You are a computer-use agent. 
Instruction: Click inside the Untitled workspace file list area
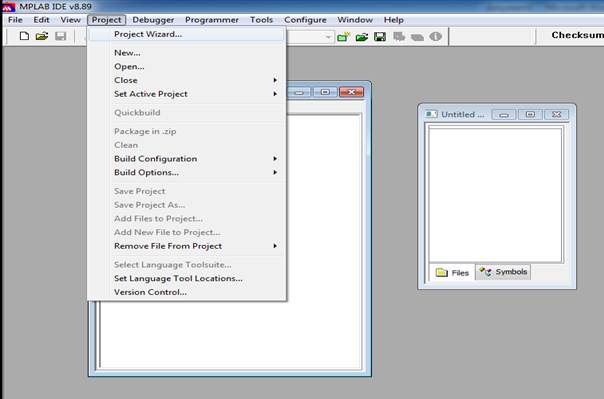(495, 195)
